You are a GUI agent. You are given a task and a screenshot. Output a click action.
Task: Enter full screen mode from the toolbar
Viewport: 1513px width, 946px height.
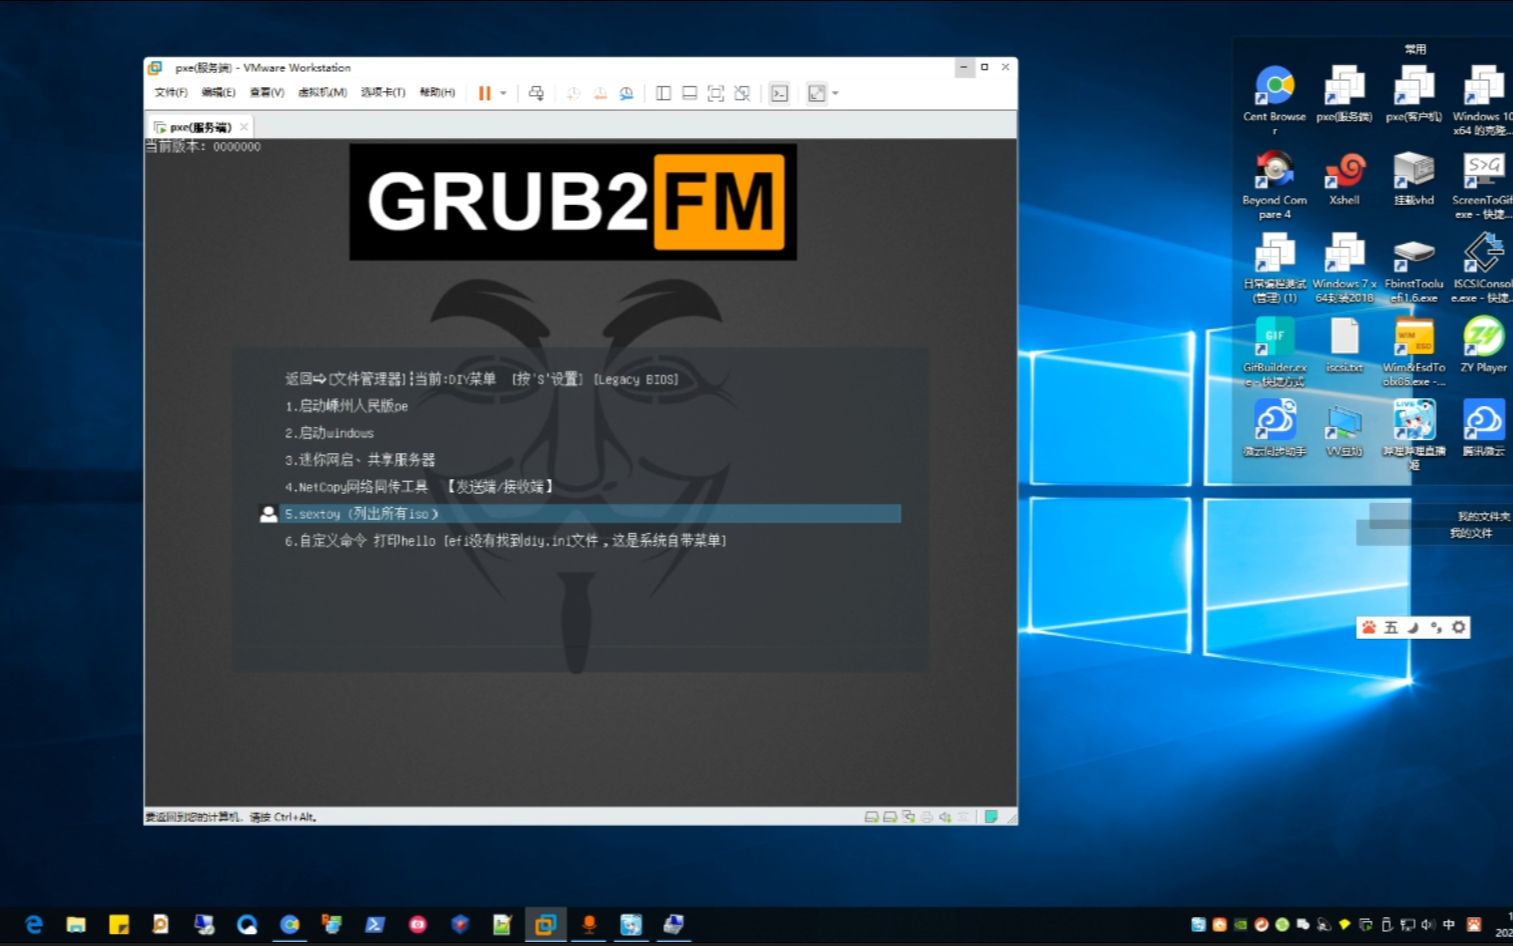(x=716, y=93)
